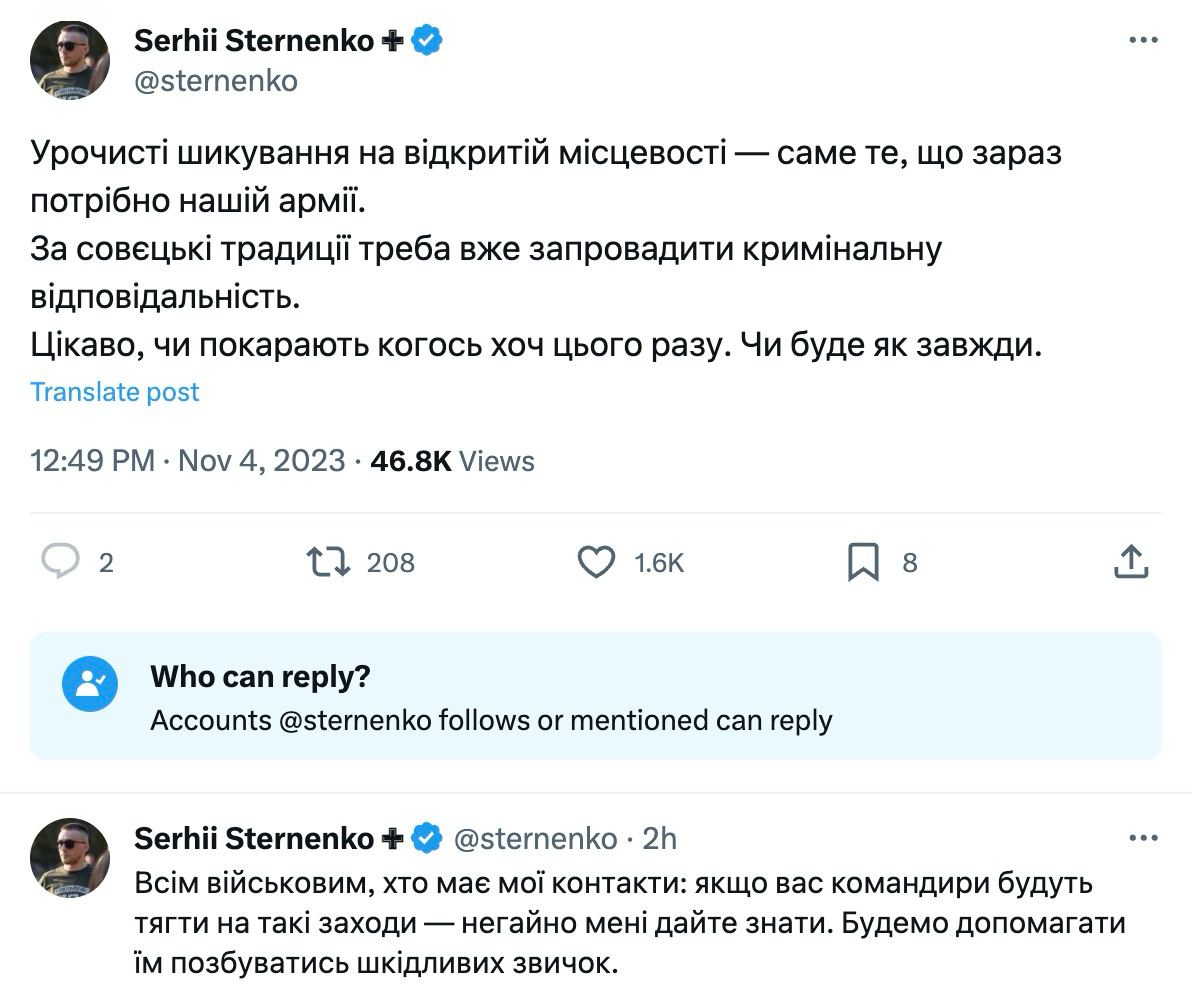Screen dimensions: 1192x1006
Task: Open the profile avatar beside the 2h reply
Action: (70, 856)
